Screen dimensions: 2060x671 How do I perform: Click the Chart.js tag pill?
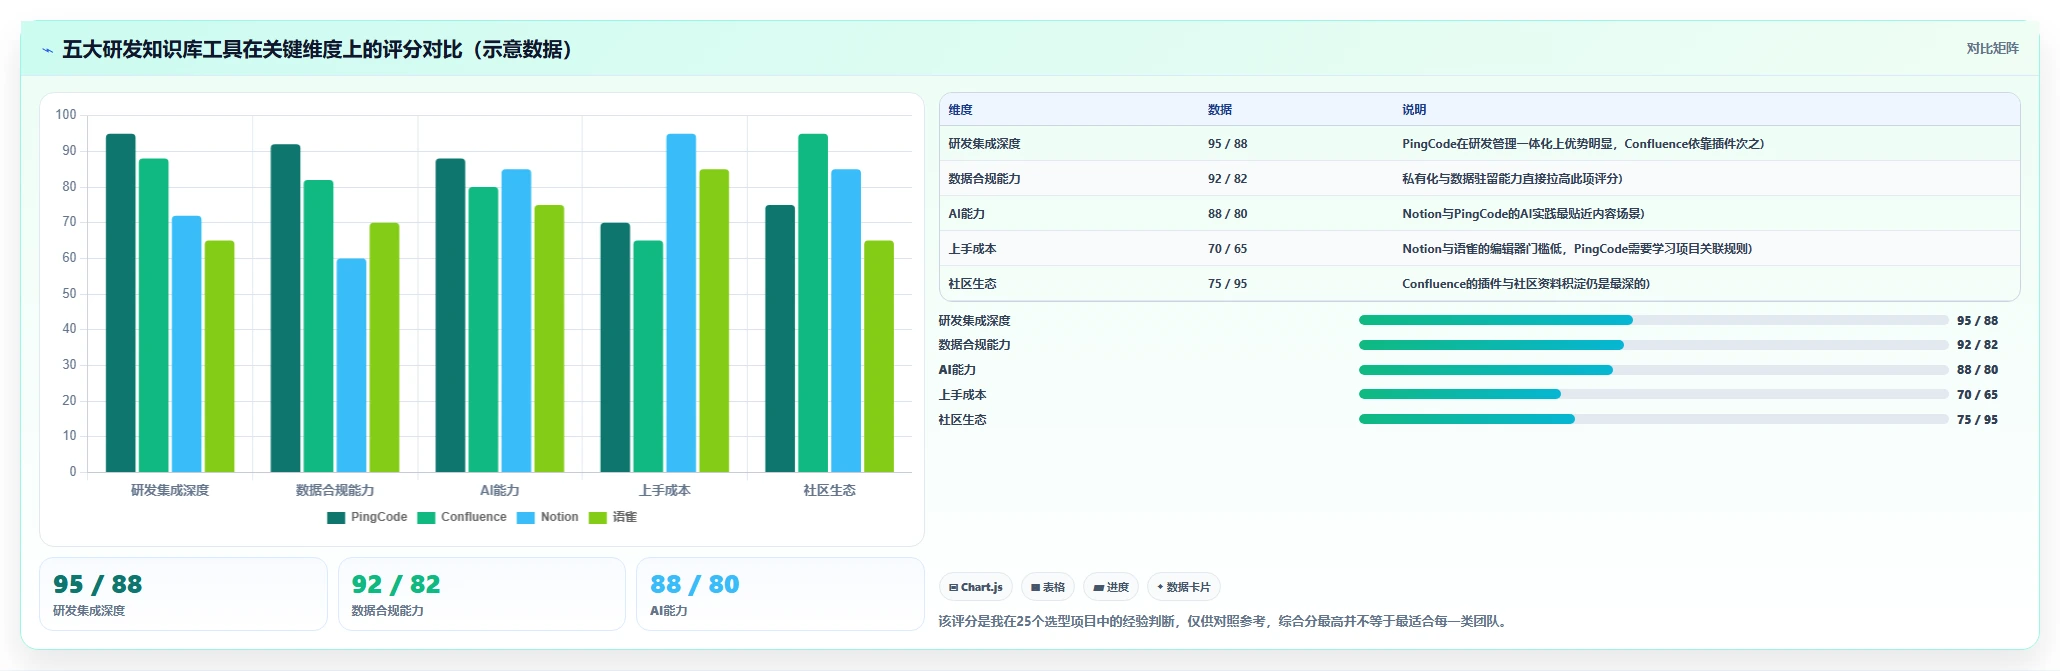[976, 587]
